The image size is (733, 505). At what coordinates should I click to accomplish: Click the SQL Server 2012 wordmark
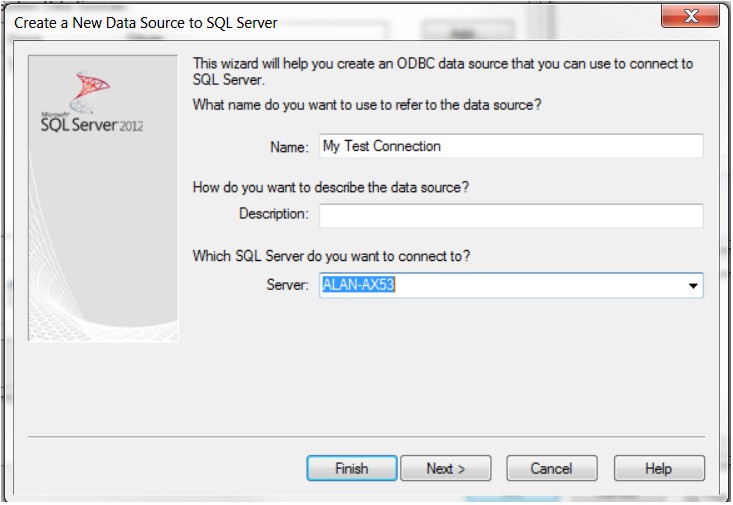coord(92,124)
